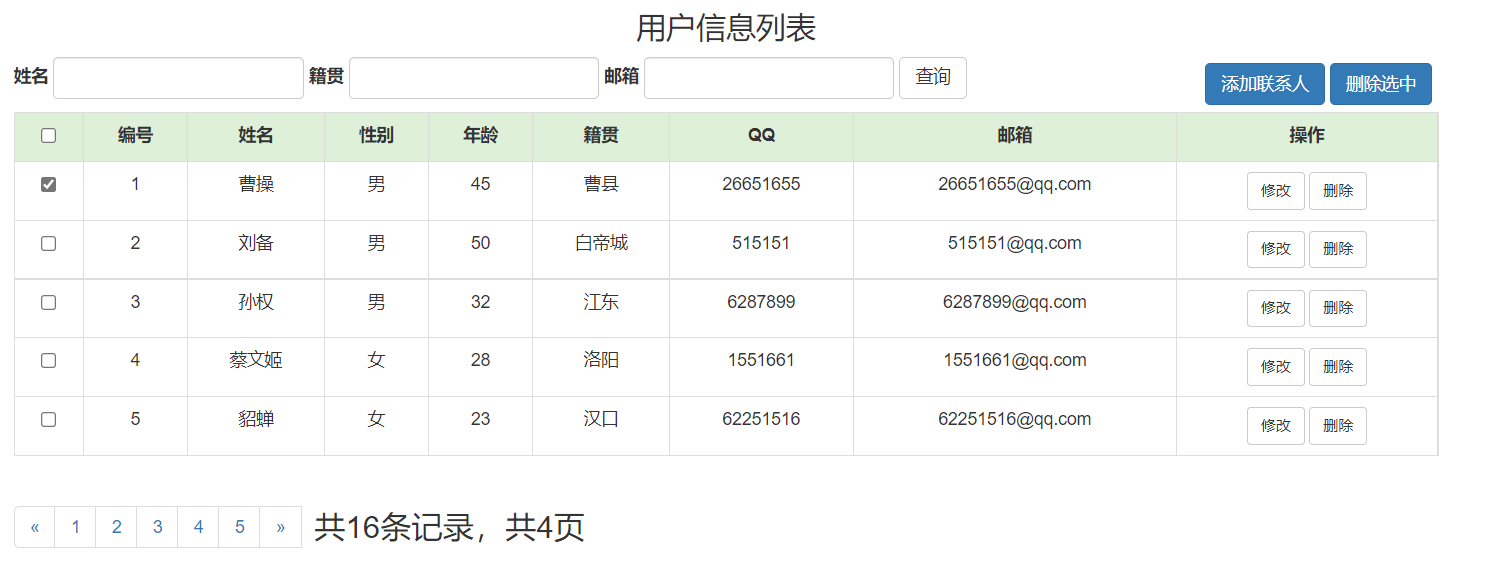Check the checkbox for 刘备 row
Screen dimensions: 1491x573
tap(48, 244)
